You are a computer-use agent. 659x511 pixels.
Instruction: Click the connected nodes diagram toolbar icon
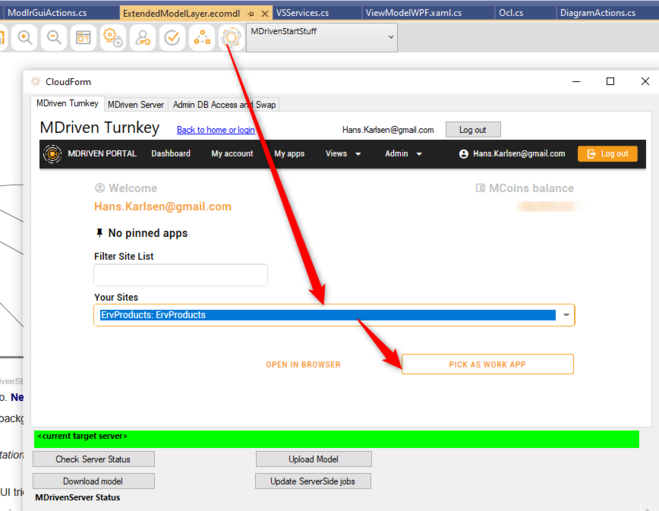click(202, 37)
